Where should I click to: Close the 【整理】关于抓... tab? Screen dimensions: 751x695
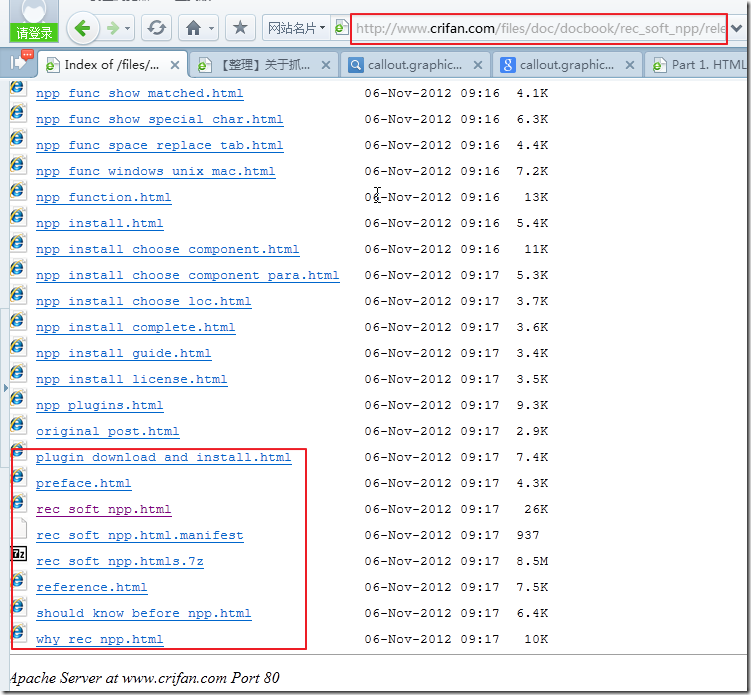tap(326, 65)
